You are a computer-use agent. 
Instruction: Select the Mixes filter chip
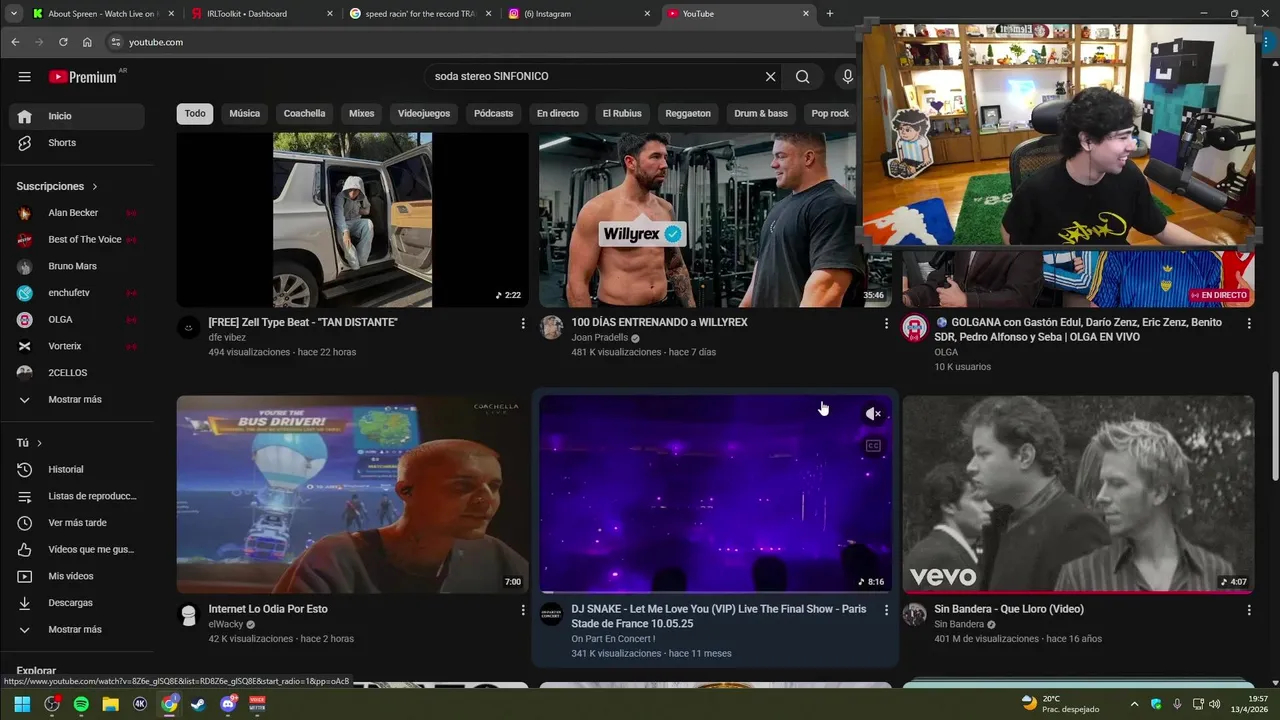coord(361,113)
